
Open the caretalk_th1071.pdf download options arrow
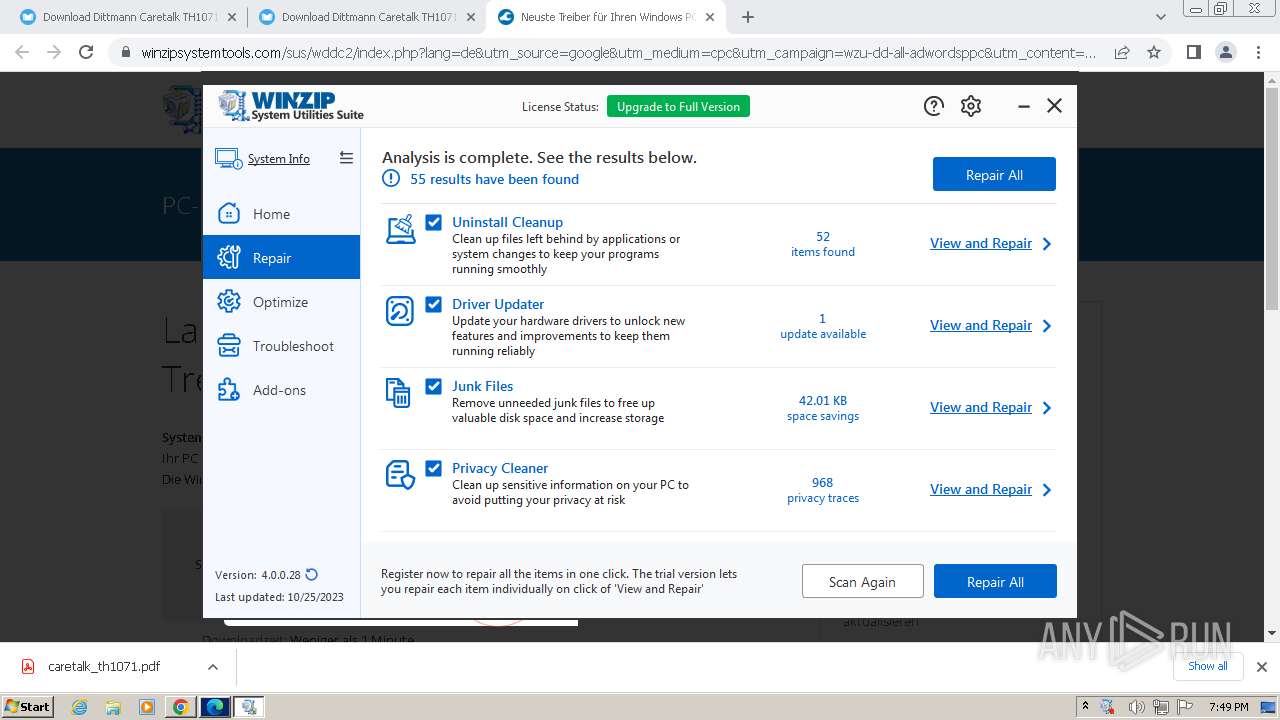pos(212,667)
